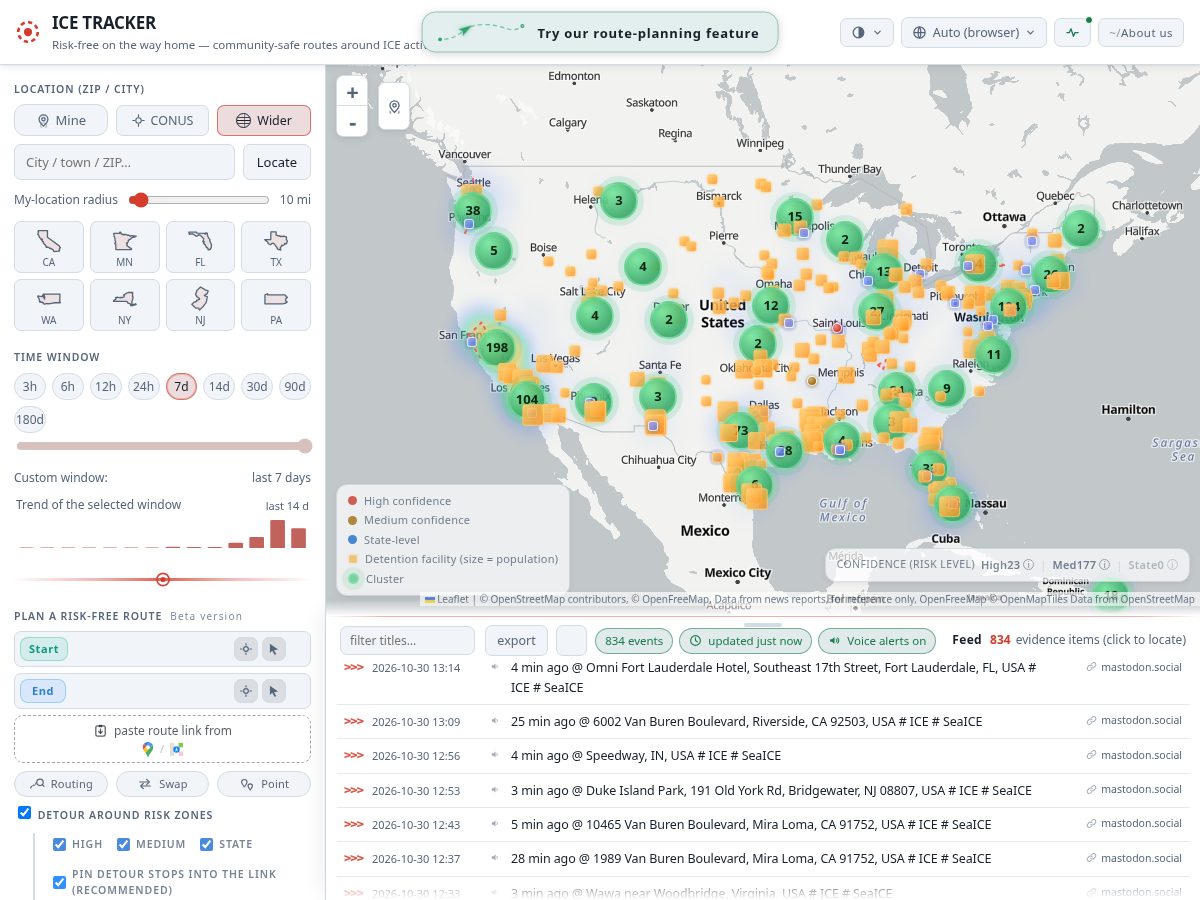Uncheck the MEDIUM risk checkbox
Viewport: 1200px width, 900px height.
124,844
